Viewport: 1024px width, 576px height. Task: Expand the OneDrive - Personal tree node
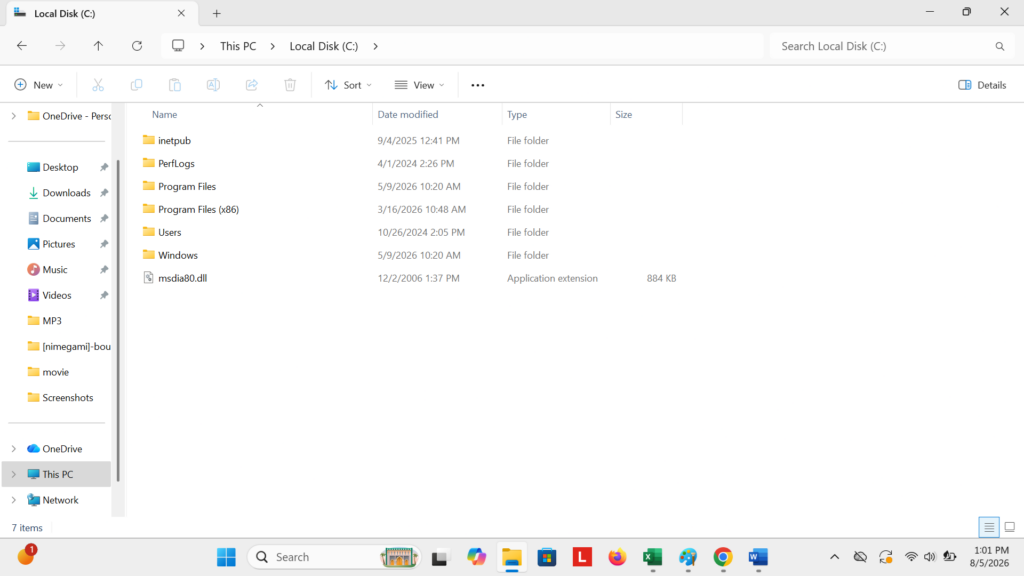(x=14, y=116)
